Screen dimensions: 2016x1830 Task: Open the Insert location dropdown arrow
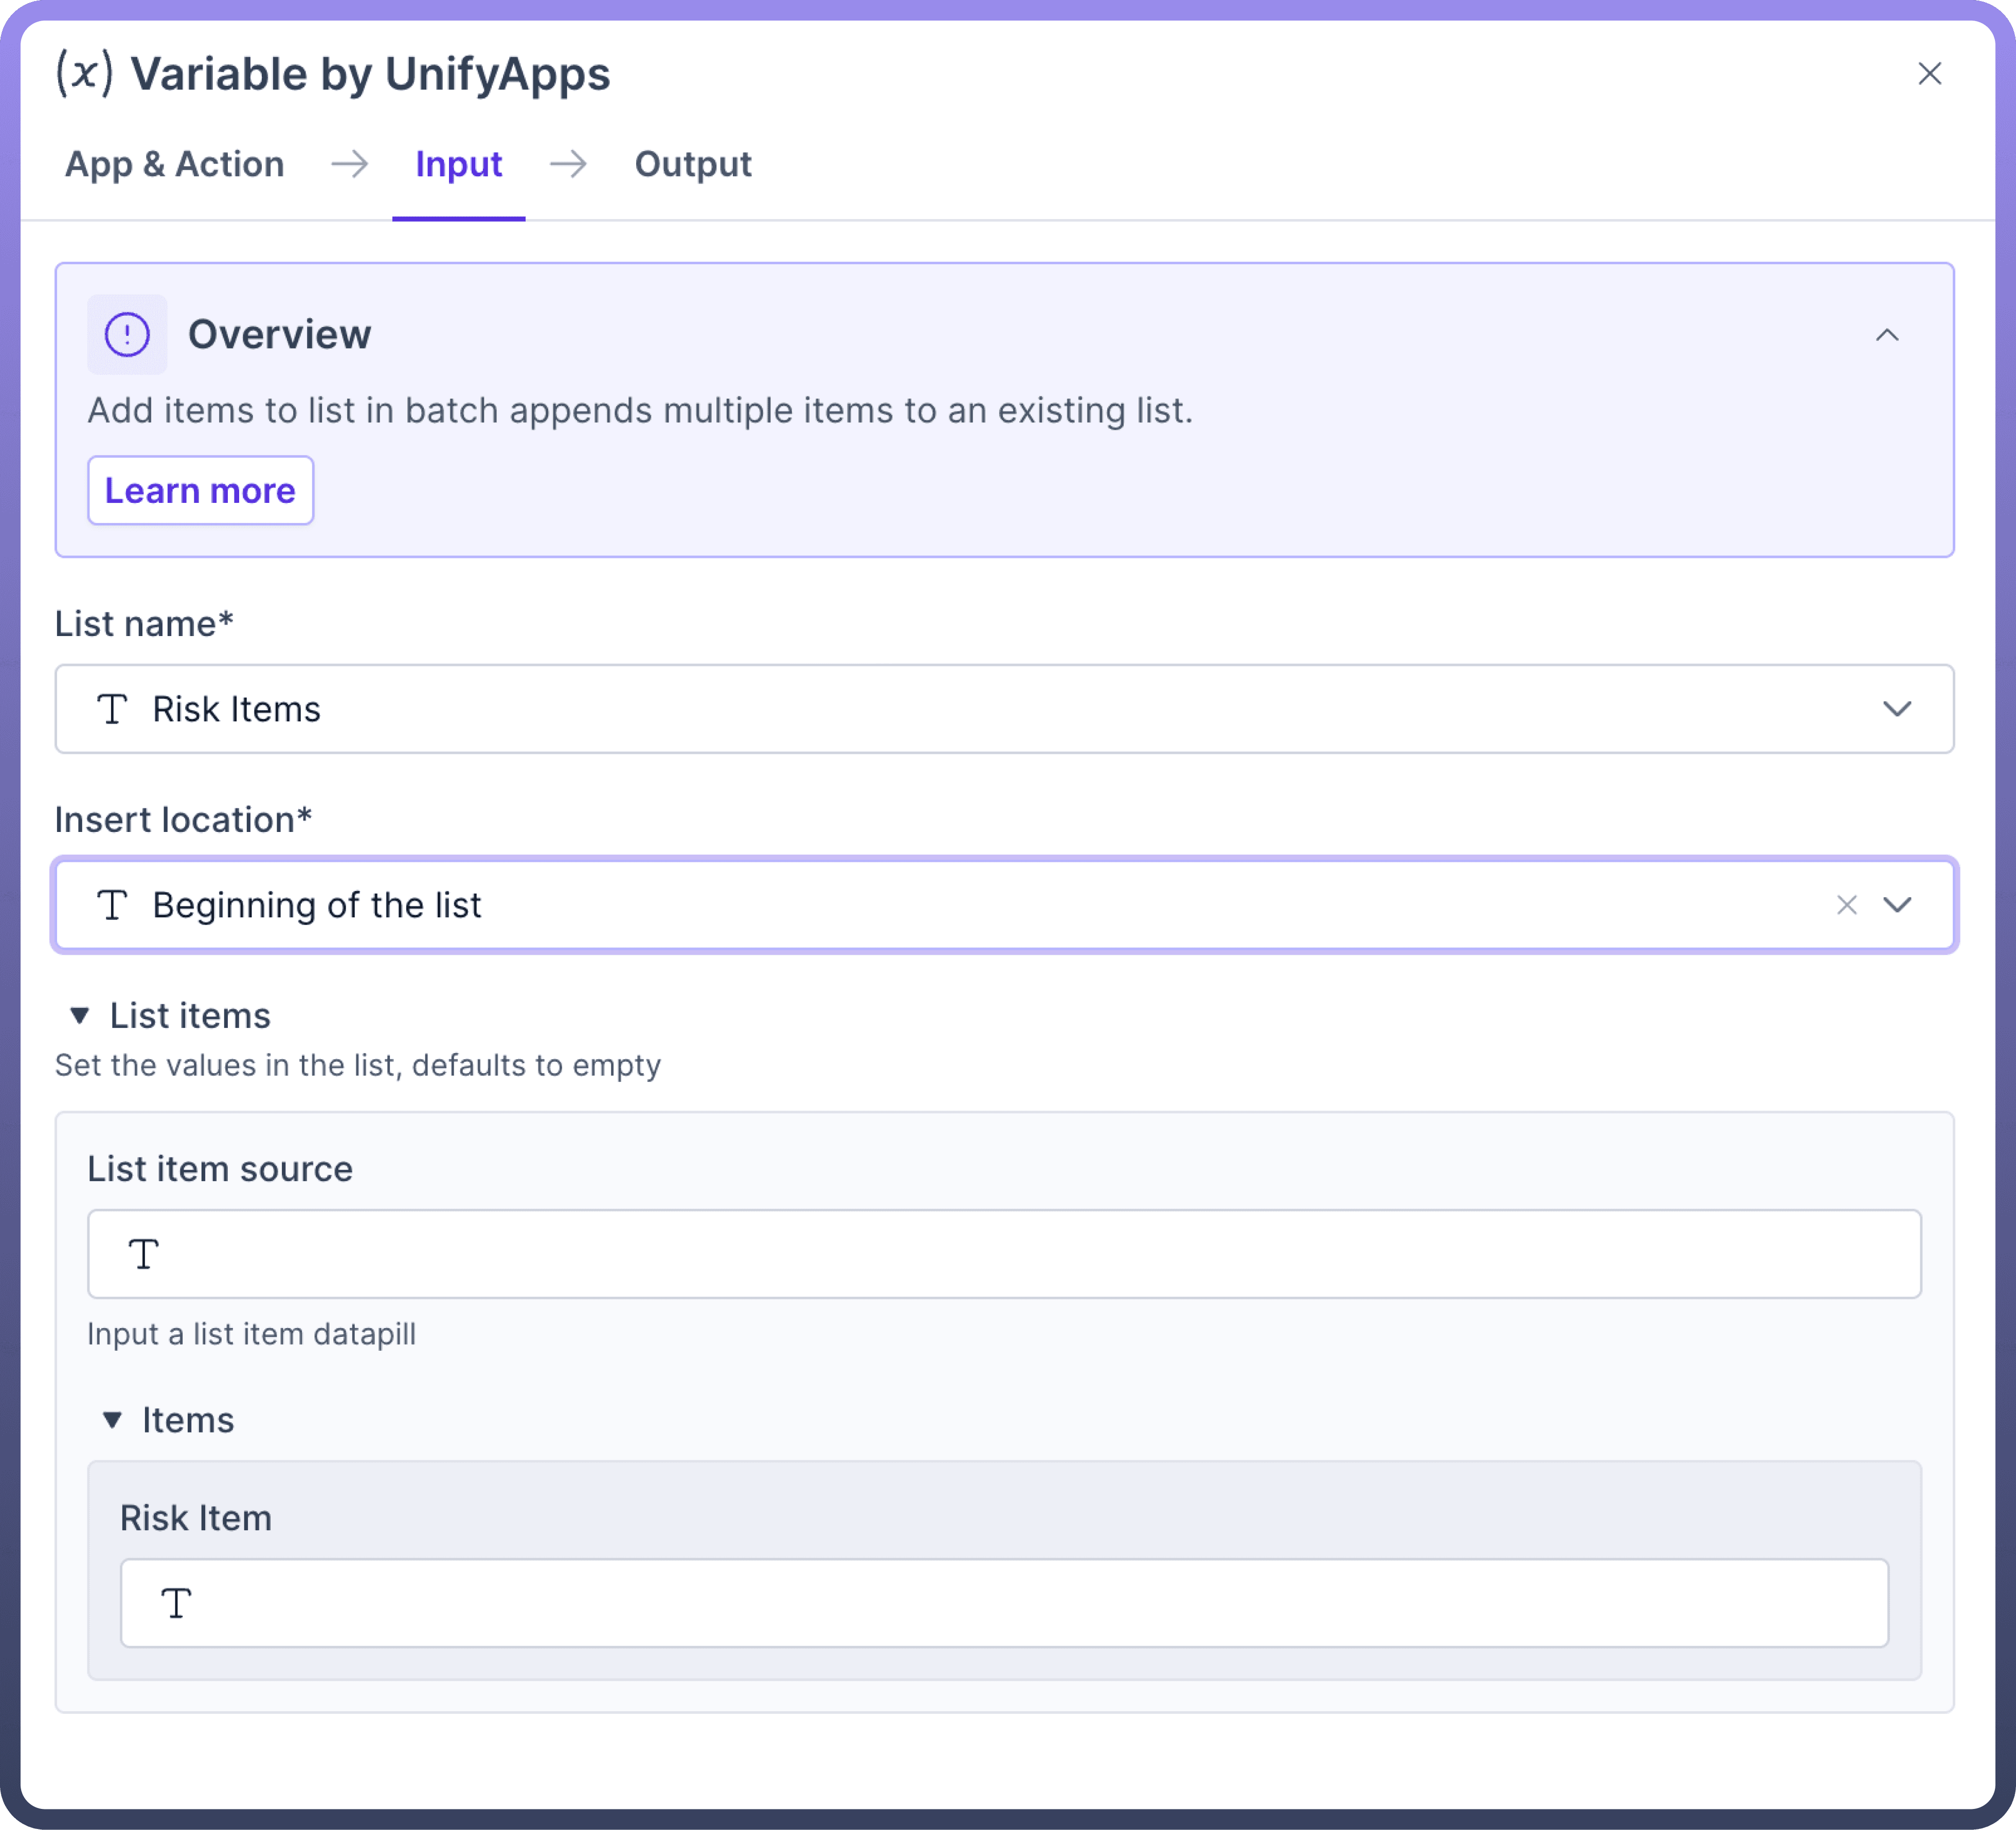1896,905
